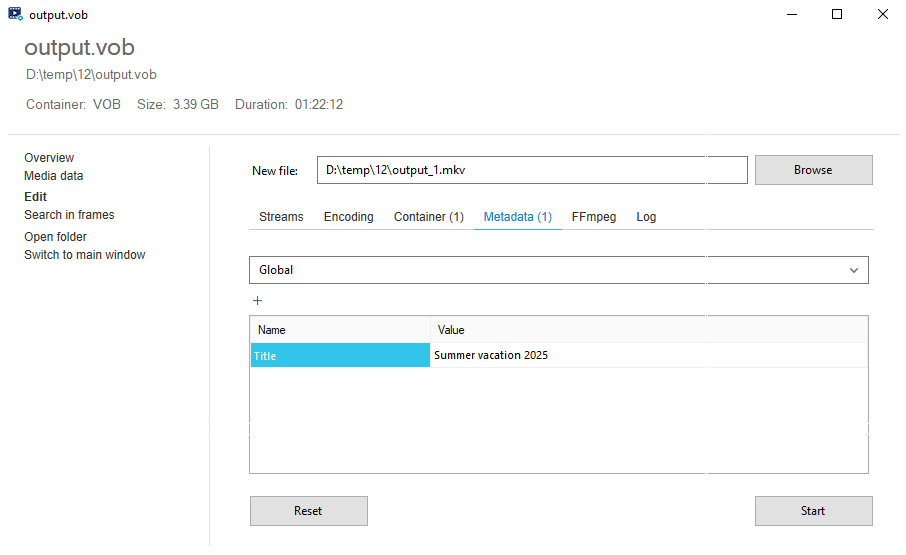Select Search in frames in sidebar
Image resolution: width=906 pixels, height=555 pixels.
pos(69,215)
